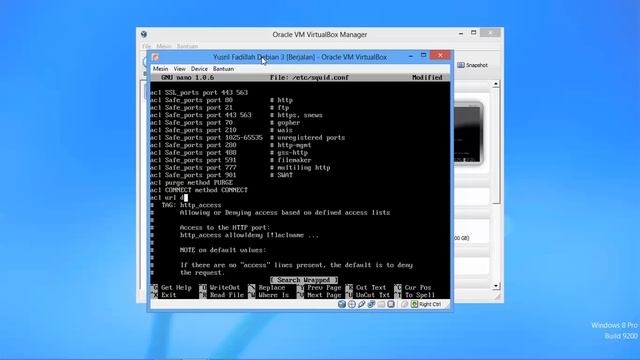Click the display status icon in VM status bar
The image size is (640, 360).
coord(391,304)
